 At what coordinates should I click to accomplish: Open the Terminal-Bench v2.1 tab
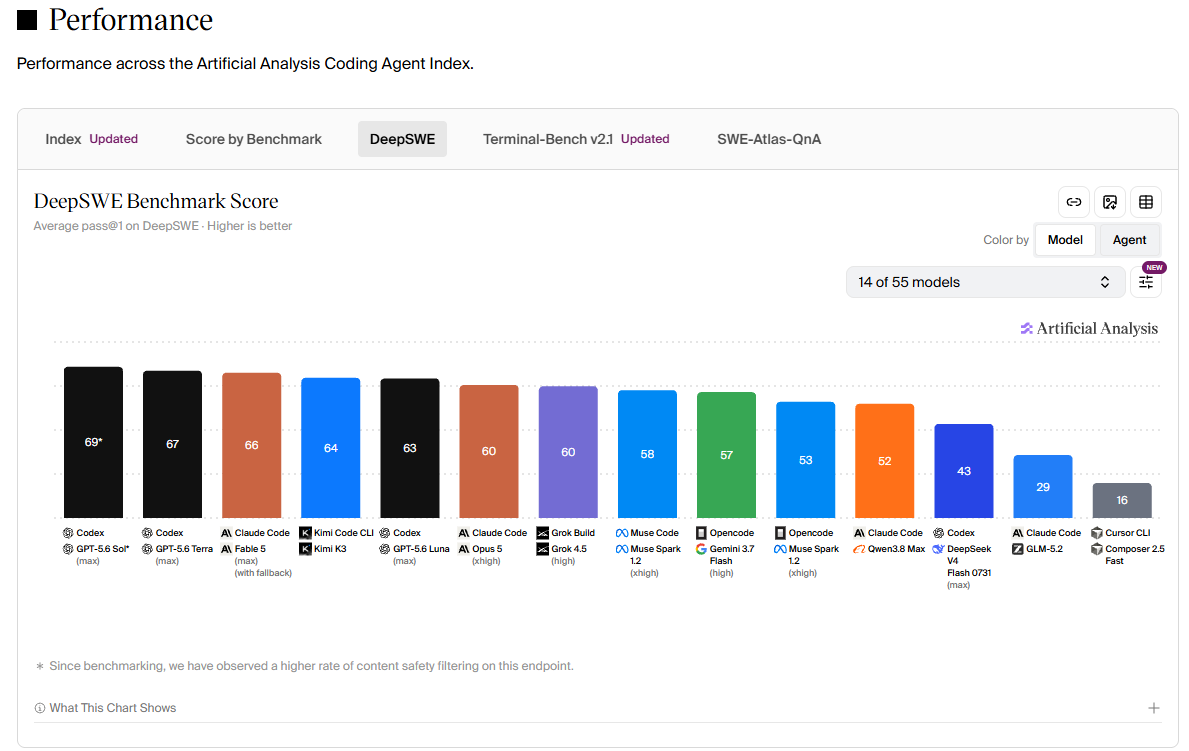pyautogui.click(x=547, y=140)
